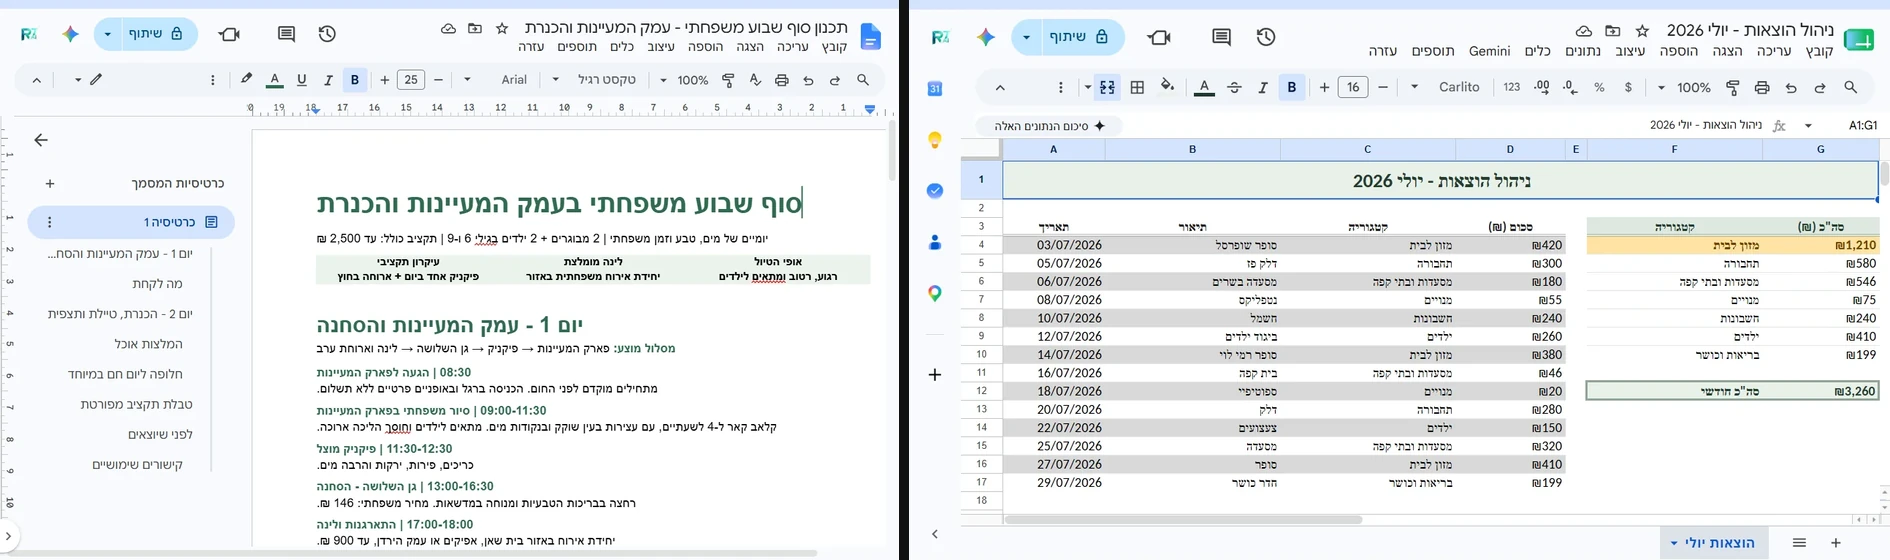
Task: Increase decimal places in Sheets
Action: (1542, 88)
